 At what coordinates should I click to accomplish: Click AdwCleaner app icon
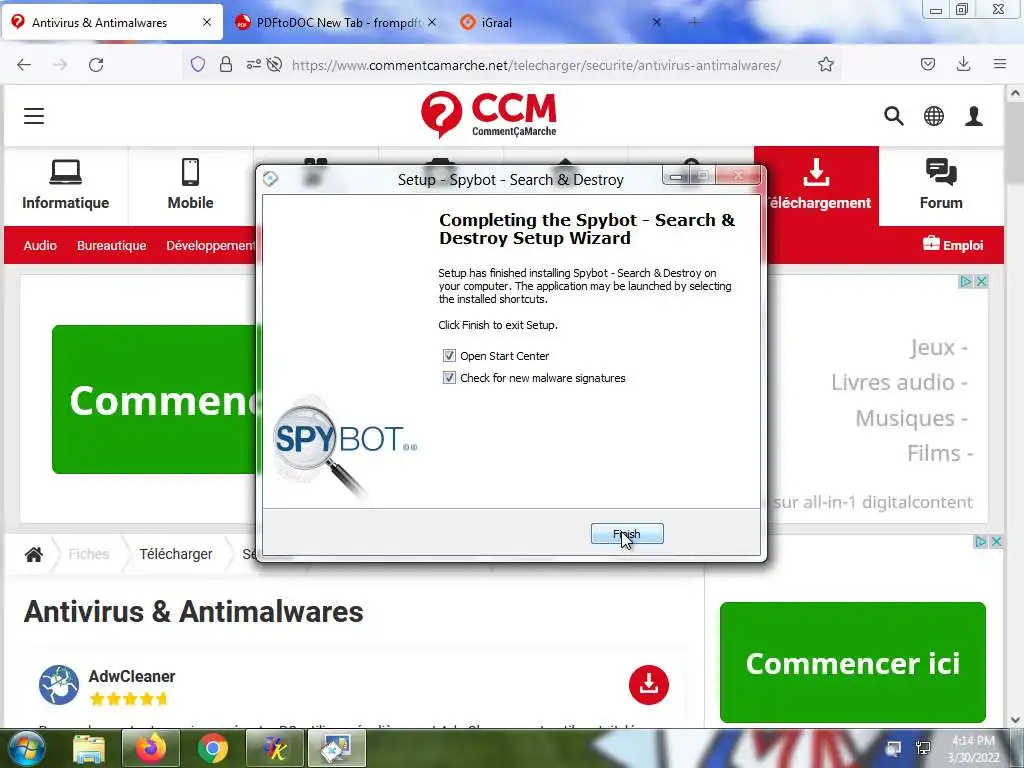59,685
